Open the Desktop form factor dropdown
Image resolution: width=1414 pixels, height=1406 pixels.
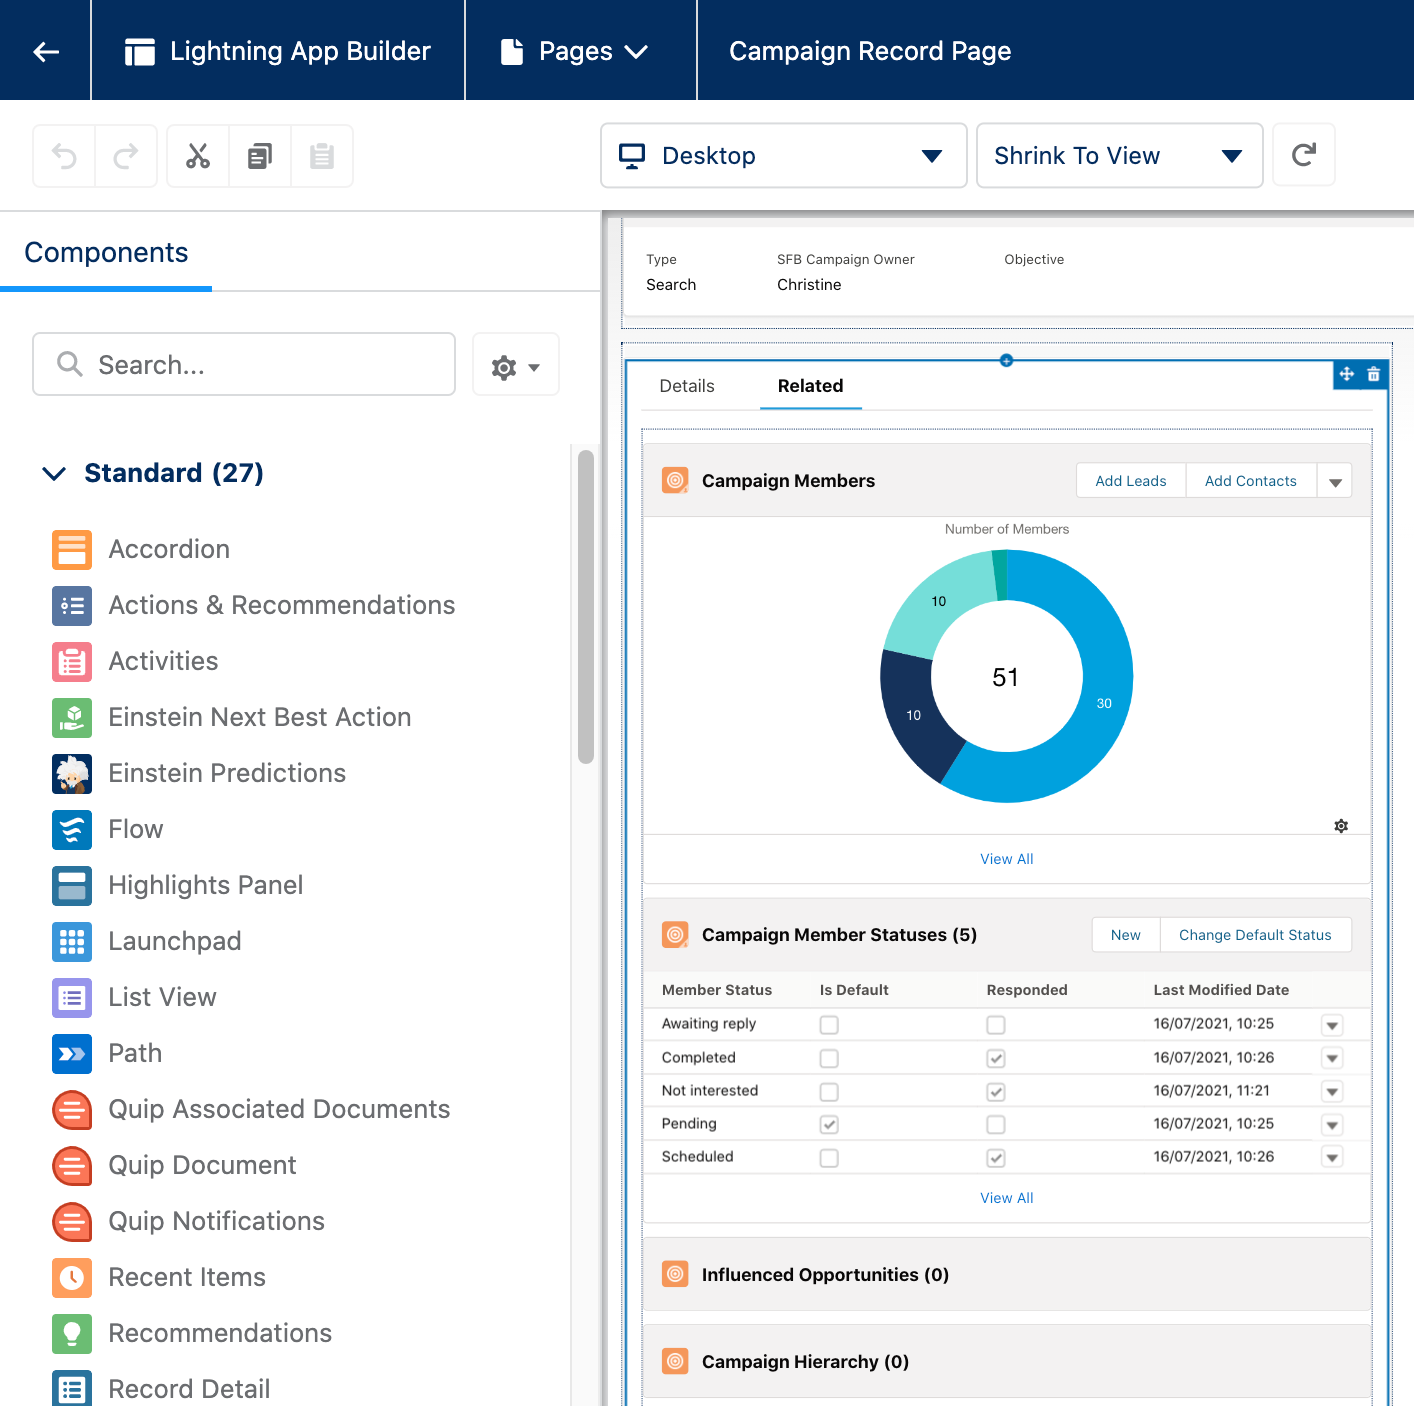point(784,155)
